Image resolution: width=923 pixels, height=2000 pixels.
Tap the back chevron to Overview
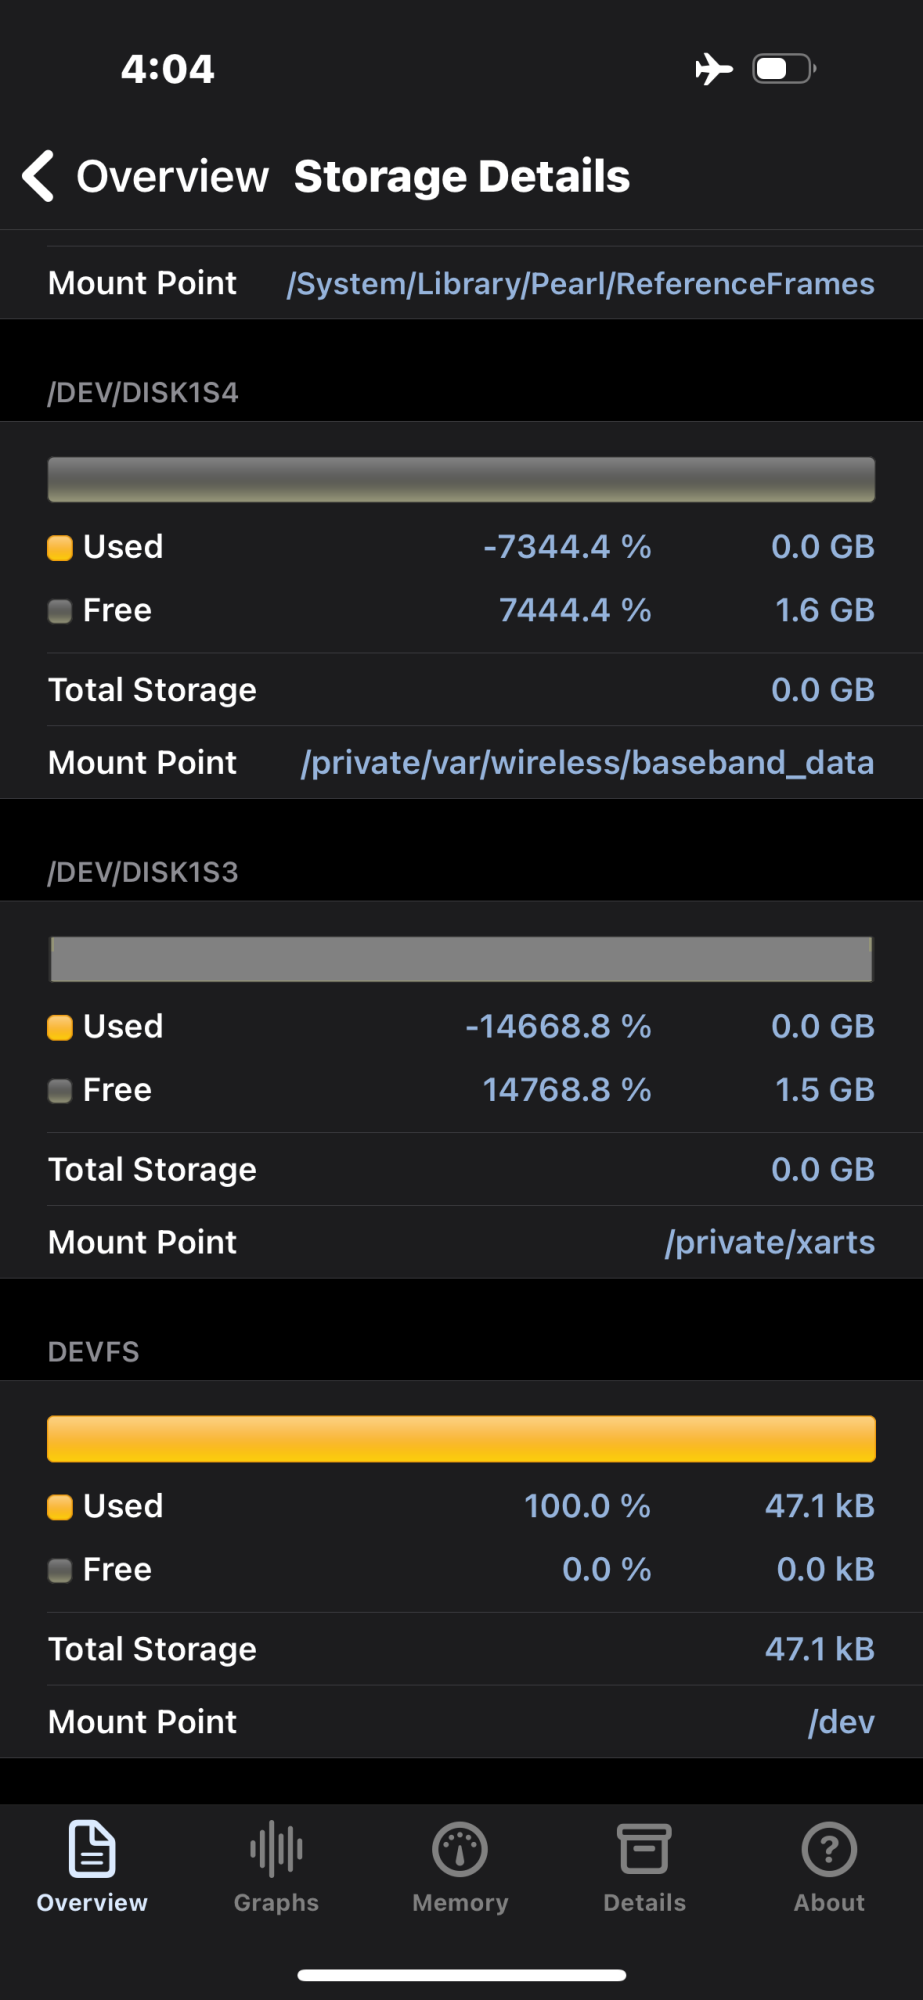(x=38, y=177)
